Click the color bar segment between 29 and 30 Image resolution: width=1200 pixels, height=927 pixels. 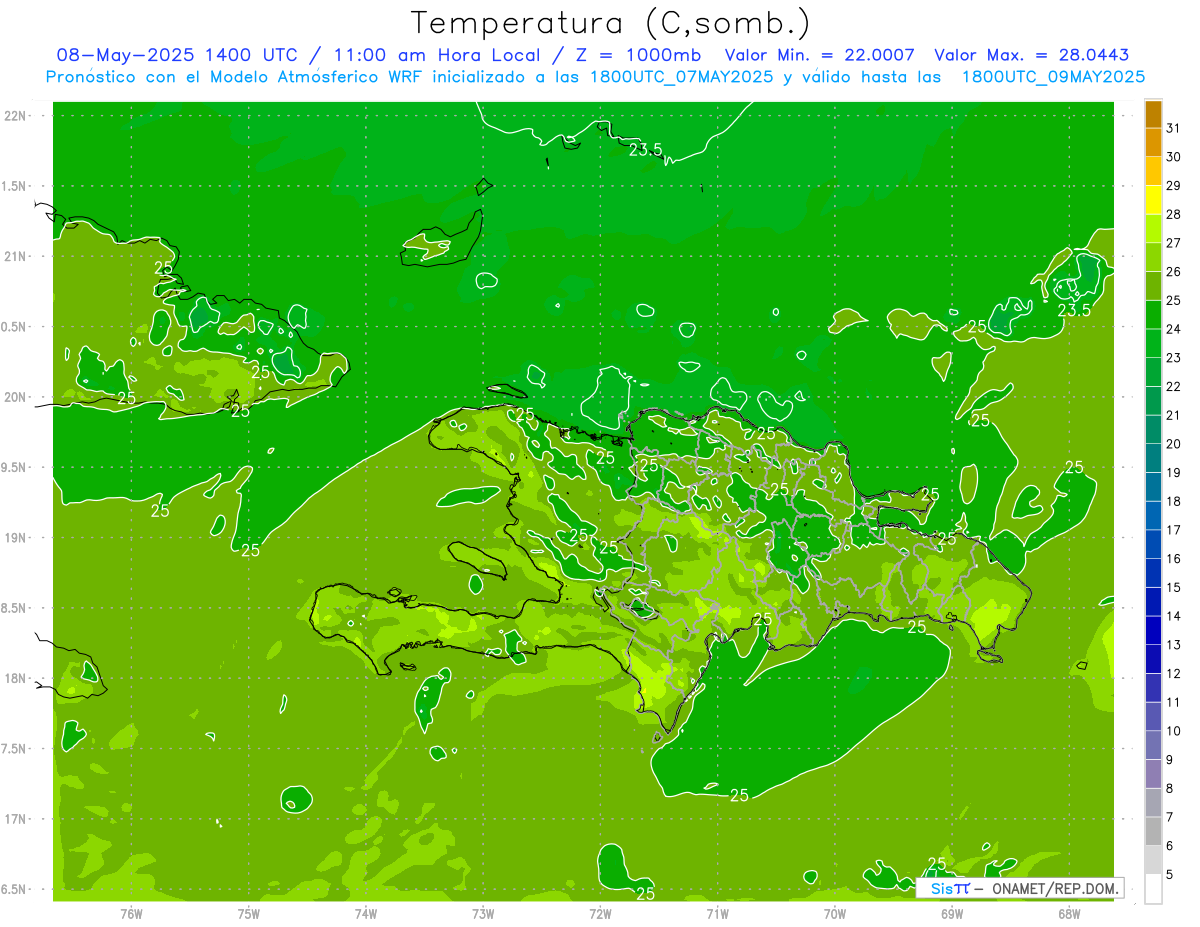click(1153, 171)
